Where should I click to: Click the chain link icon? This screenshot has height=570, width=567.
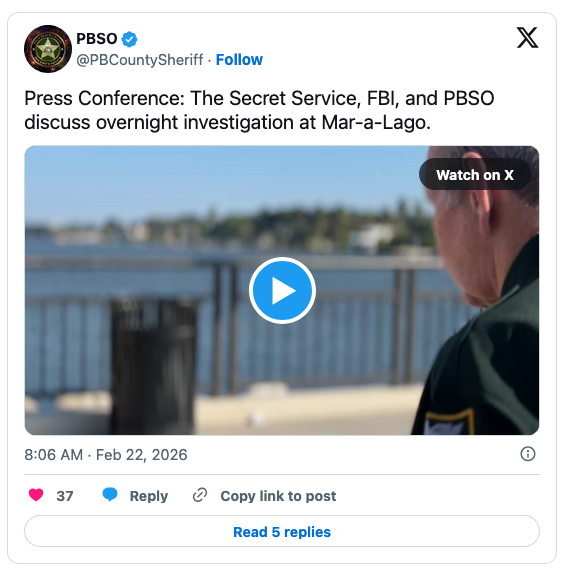[x=200, y=495]
